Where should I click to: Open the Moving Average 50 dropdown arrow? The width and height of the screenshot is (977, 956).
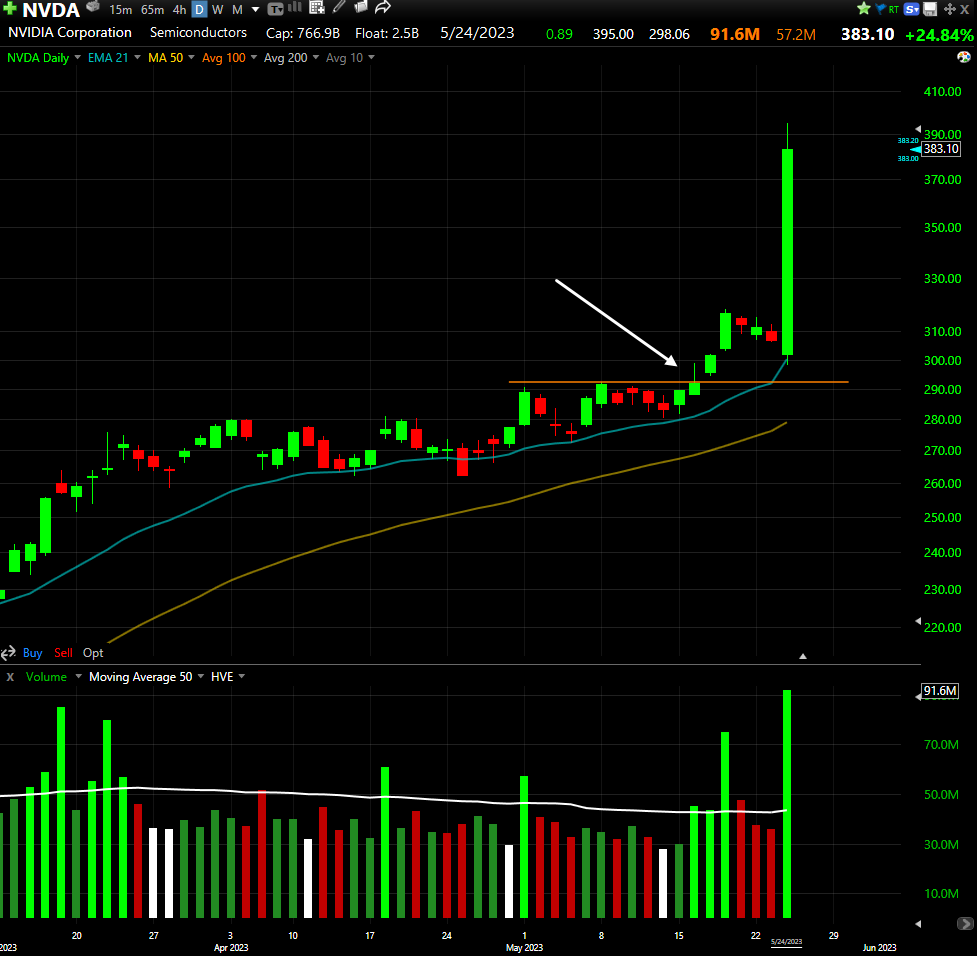pyautogui.click(x=201, y=676)
